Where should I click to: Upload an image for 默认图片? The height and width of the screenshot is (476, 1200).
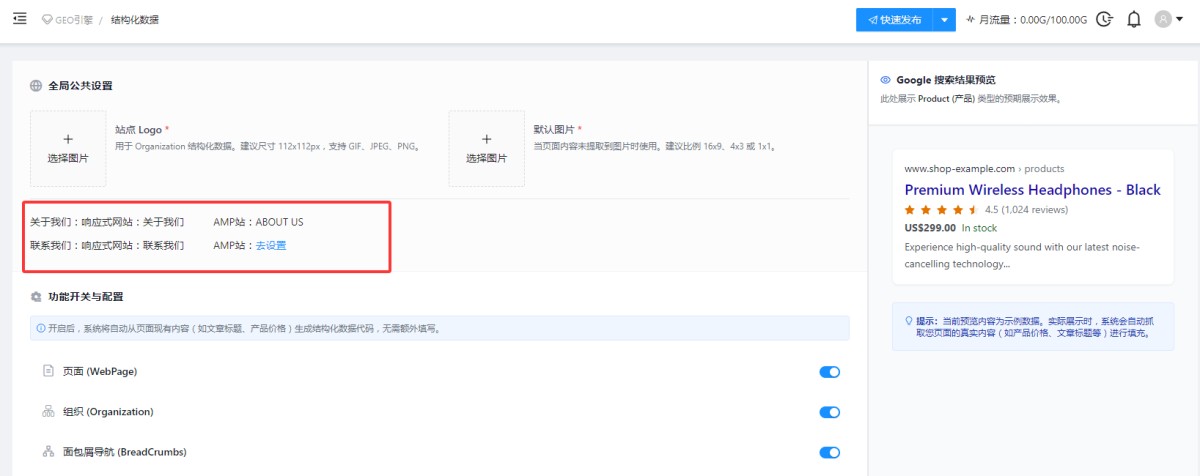click(x=486, y=148)
